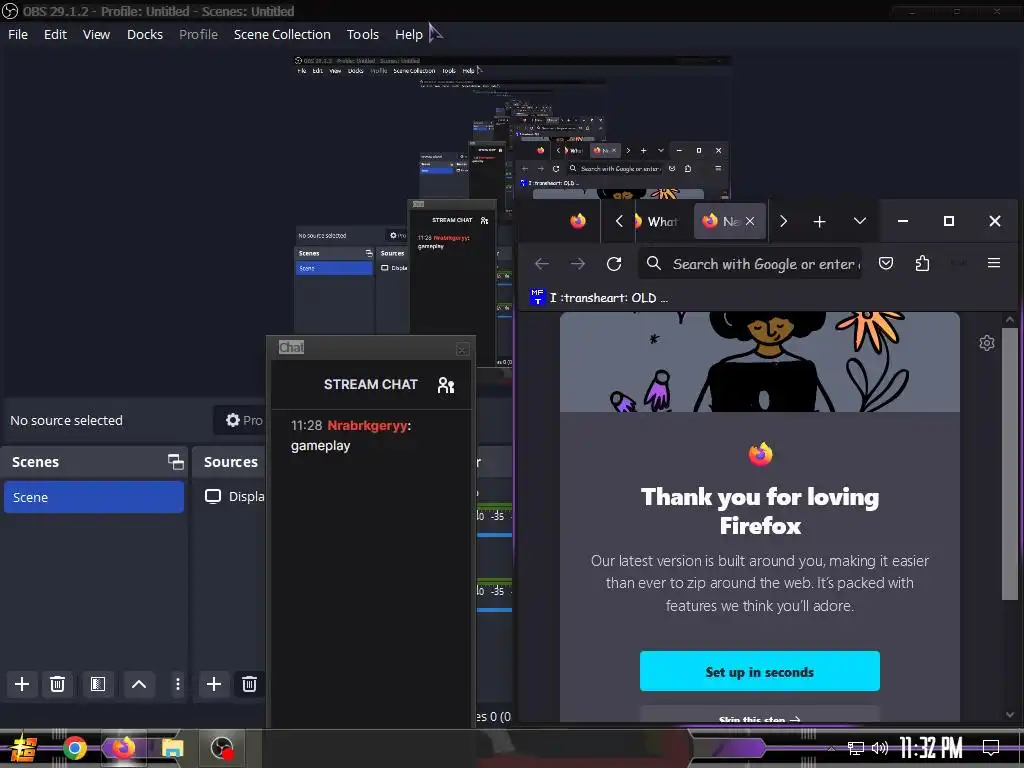Open Firefox View pinned icon
The image size is (1024, 768).
577,221
